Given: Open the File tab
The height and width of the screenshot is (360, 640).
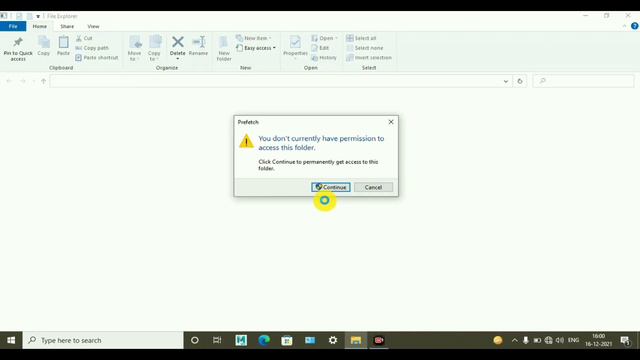Looking at the screenshot, I should tap(13, 26).
